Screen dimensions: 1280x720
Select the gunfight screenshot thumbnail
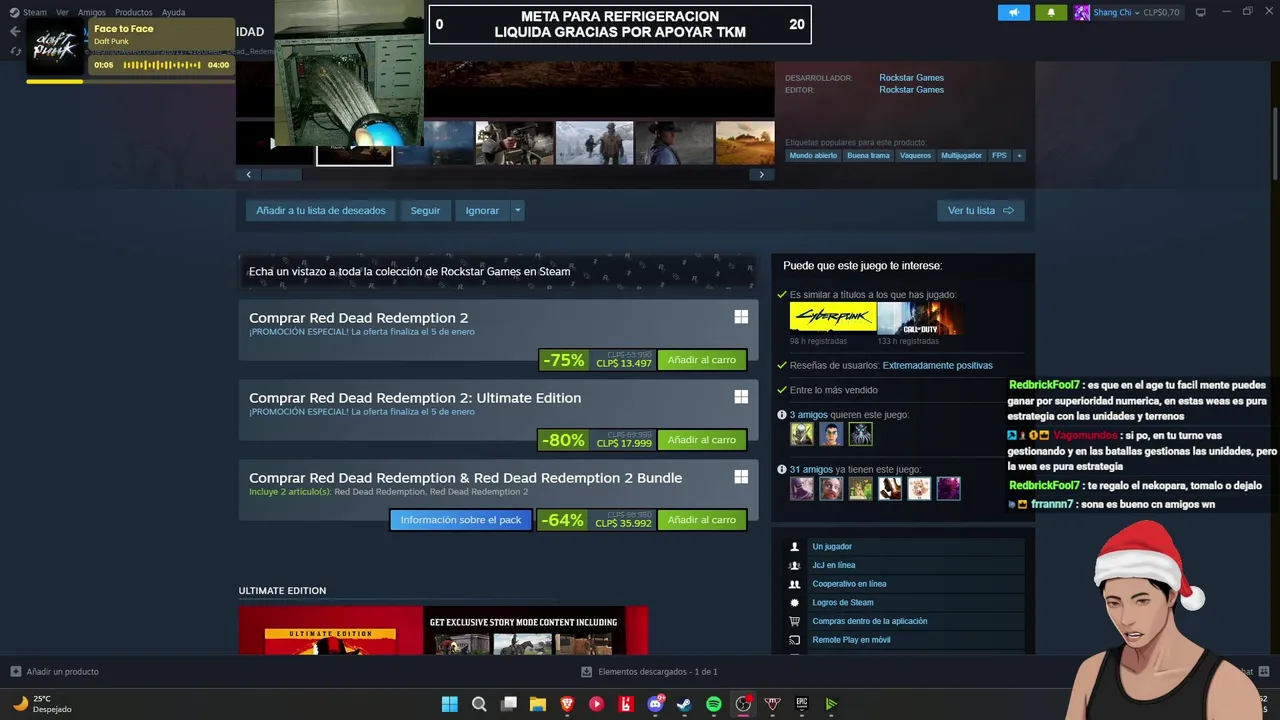click(514, 143)
